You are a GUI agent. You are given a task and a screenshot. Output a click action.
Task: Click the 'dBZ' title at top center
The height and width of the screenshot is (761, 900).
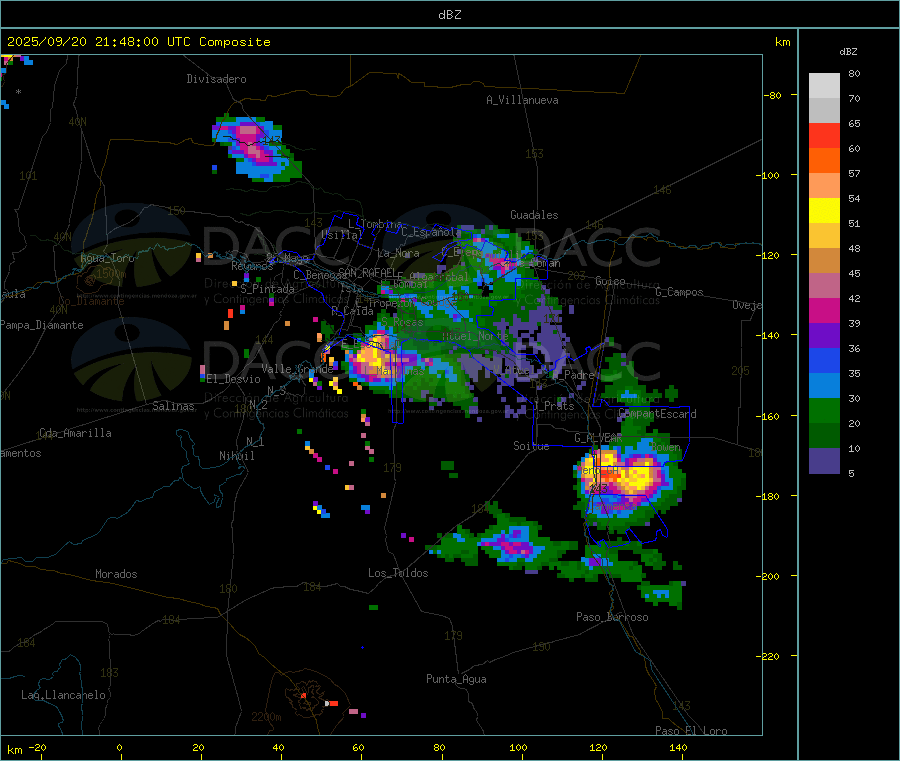coord(449,15)
